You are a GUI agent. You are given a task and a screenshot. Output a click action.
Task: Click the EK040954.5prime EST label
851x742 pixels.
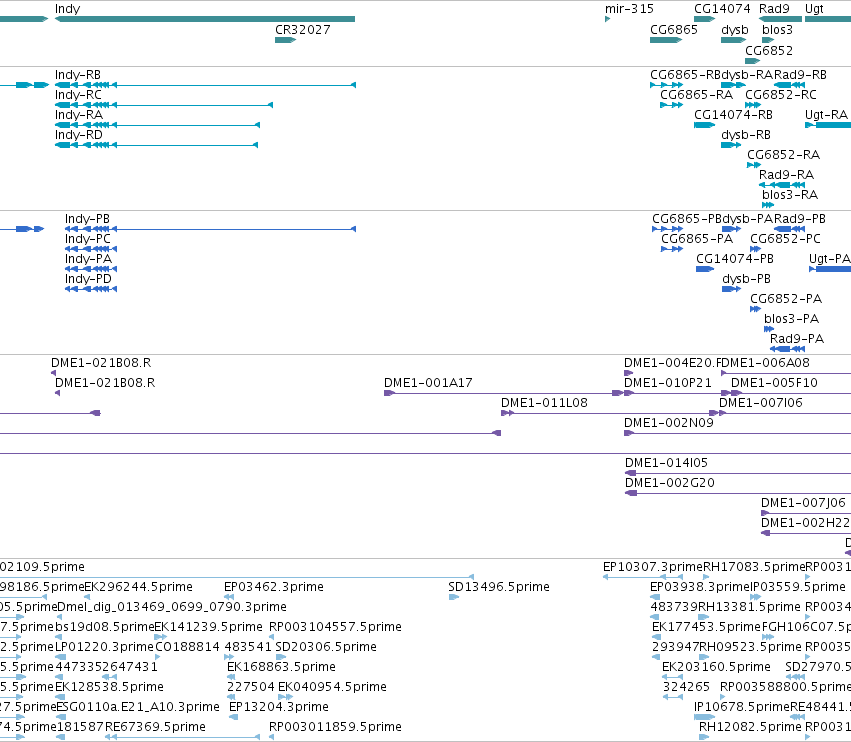pos(332,688)
